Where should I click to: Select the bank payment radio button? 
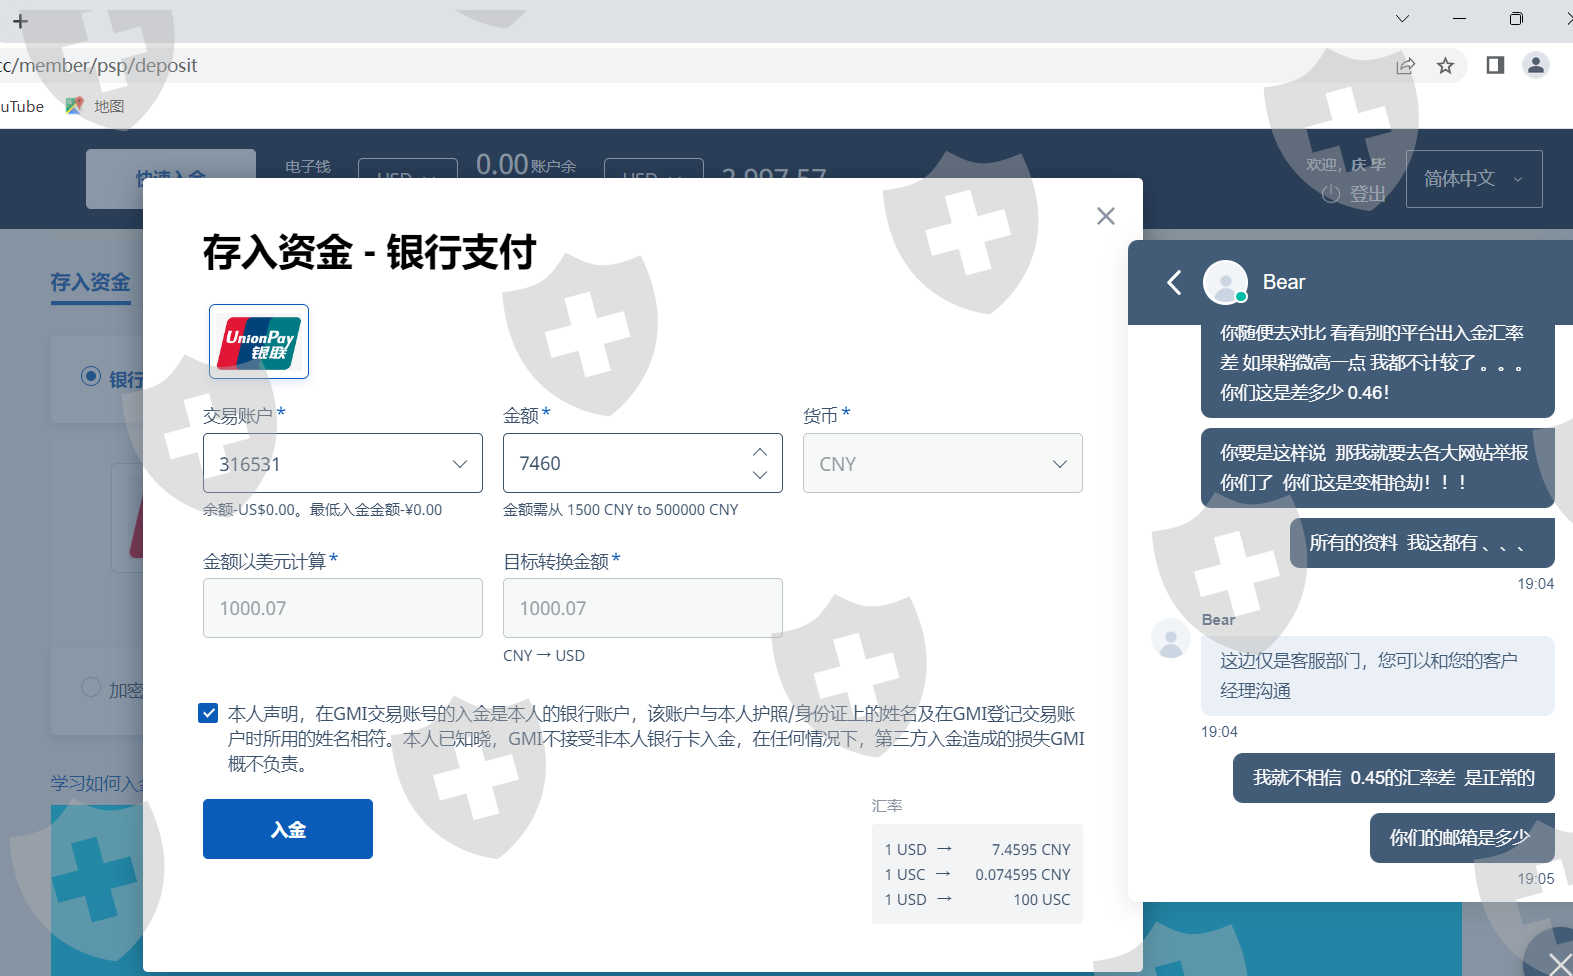(91, 377)
